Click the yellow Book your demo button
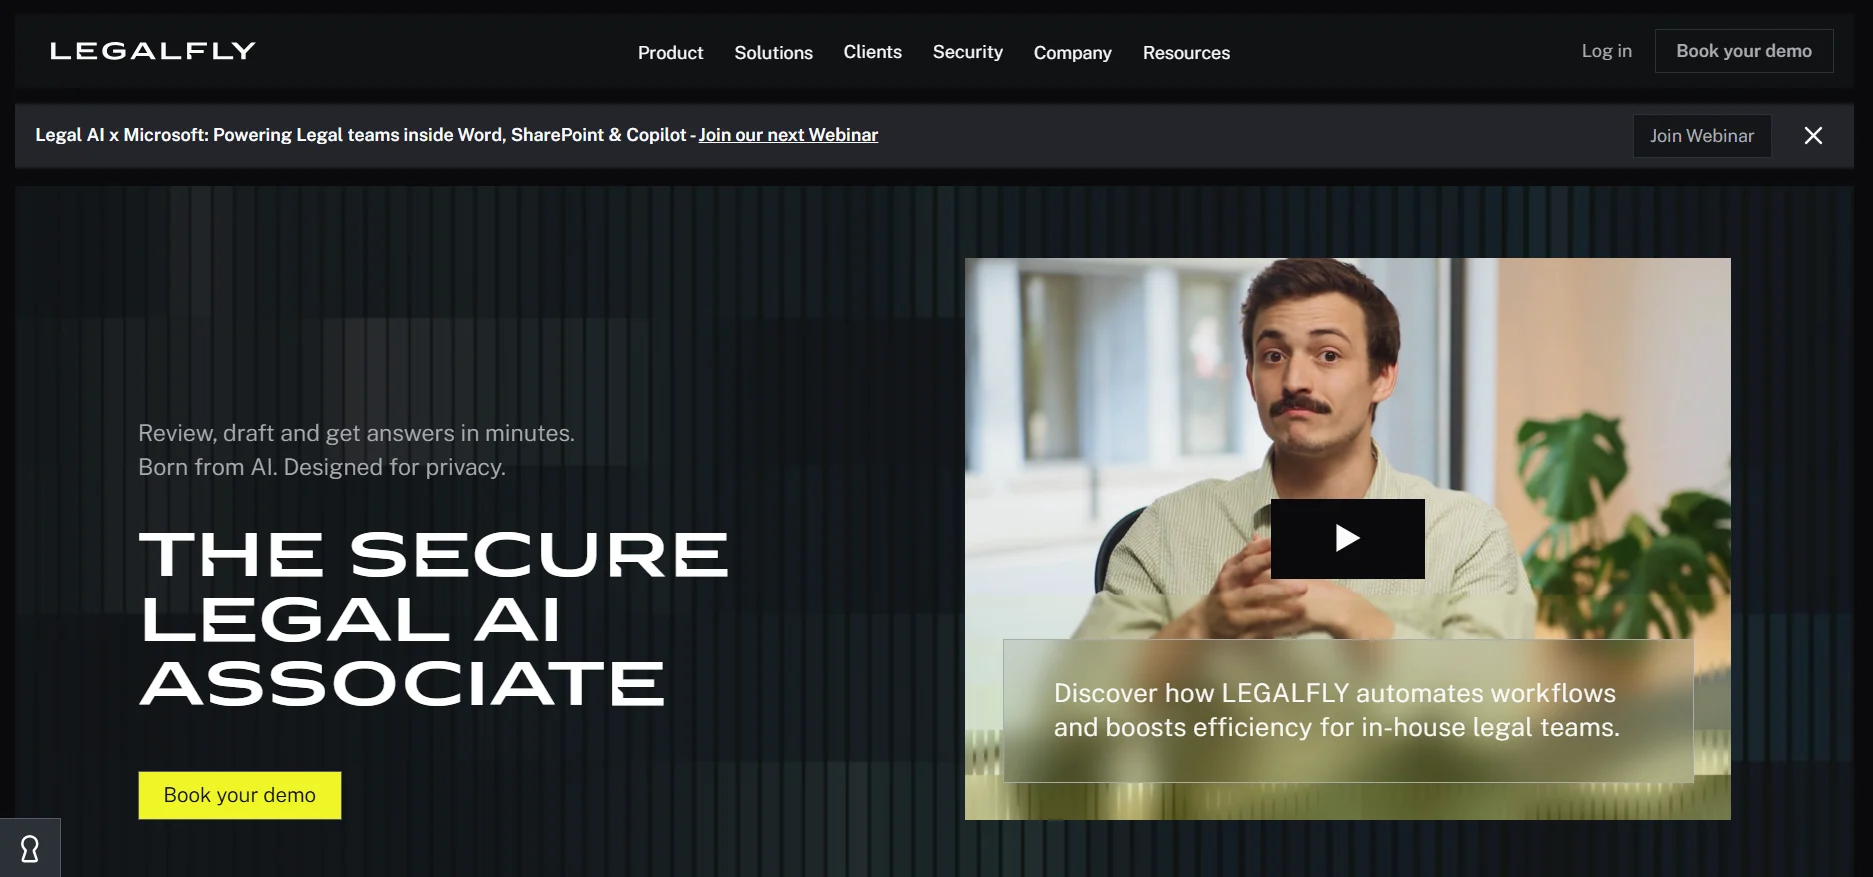Image resolution: width=1873 pixels, height=877 pixels. coord(240,795)
